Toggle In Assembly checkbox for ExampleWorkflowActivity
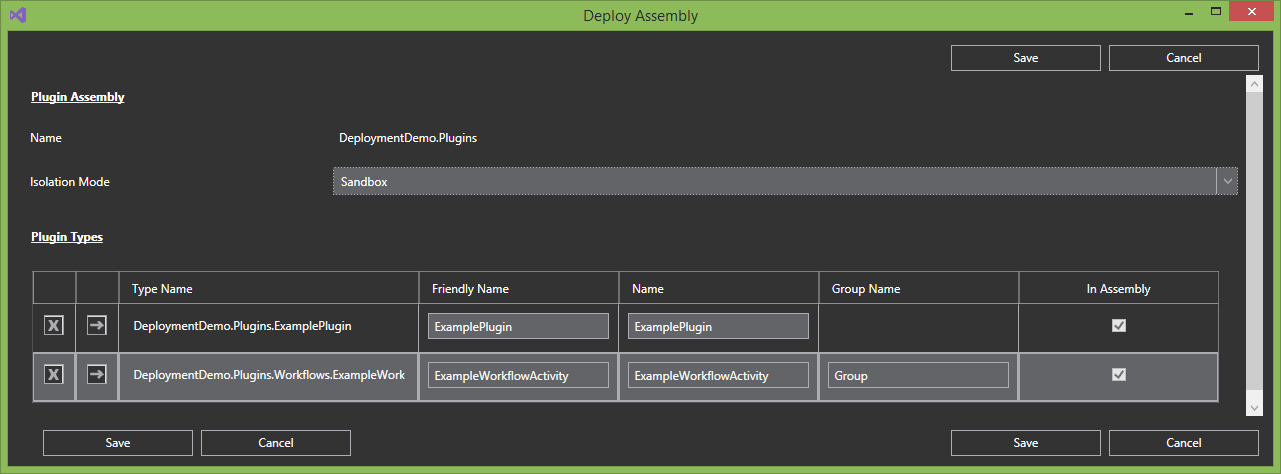Screen dimensions: 1281x474 coord(1119,375)
